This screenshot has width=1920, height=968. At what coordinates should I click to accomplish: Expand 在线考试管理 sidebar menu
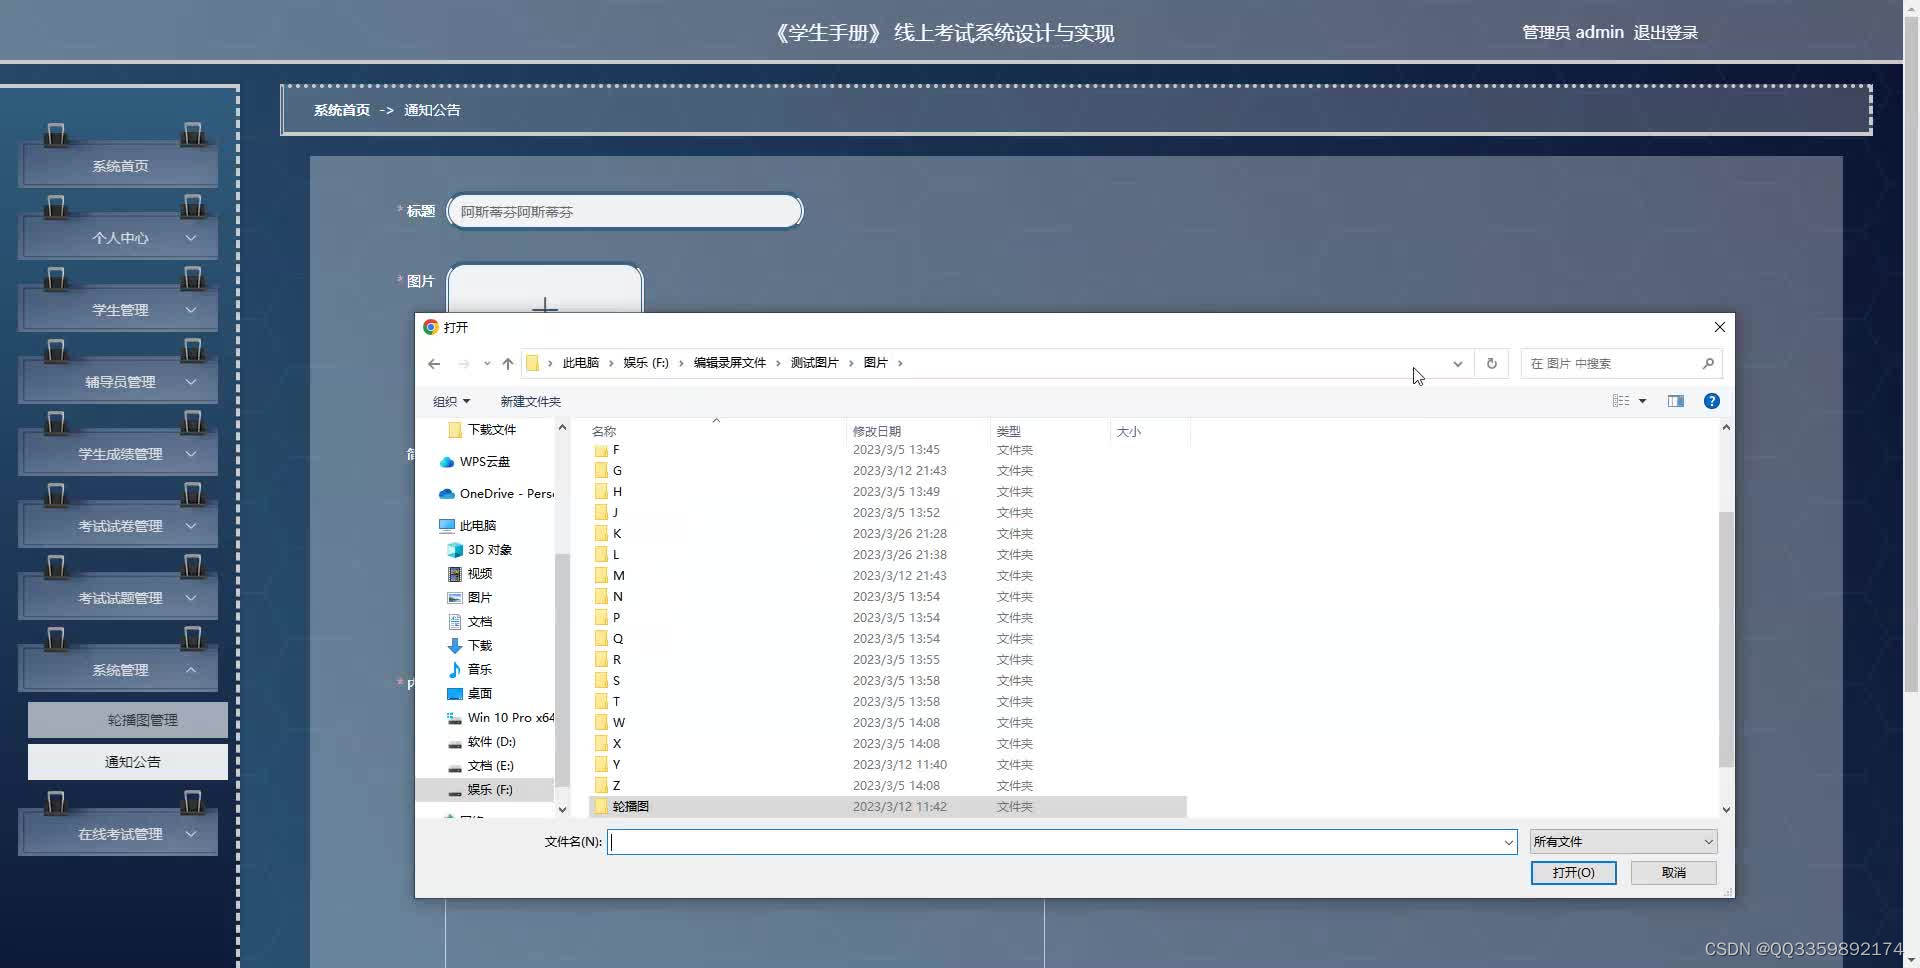pos(119,834)
